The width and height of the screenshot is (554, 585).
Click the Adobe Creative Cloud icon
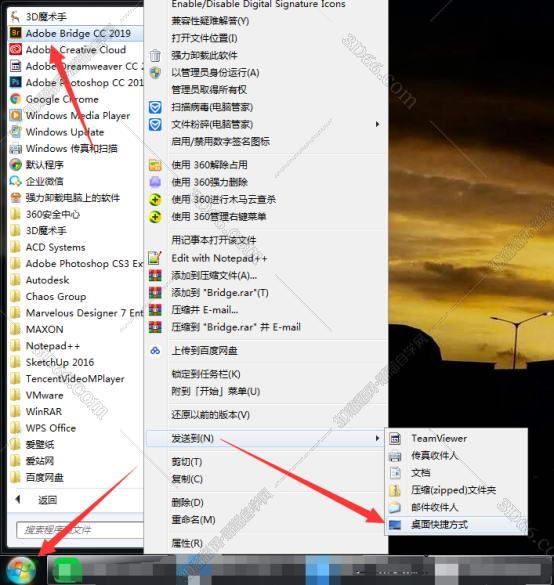point(15,50)
